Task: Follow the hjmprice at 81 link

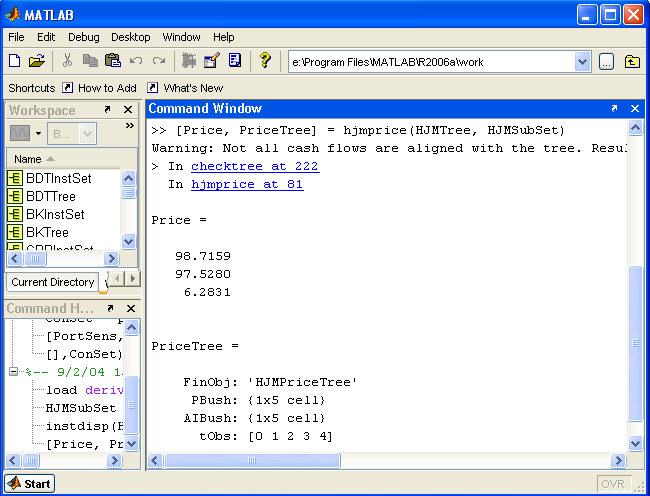Action: pyautogui.click(x=247, y=184)
